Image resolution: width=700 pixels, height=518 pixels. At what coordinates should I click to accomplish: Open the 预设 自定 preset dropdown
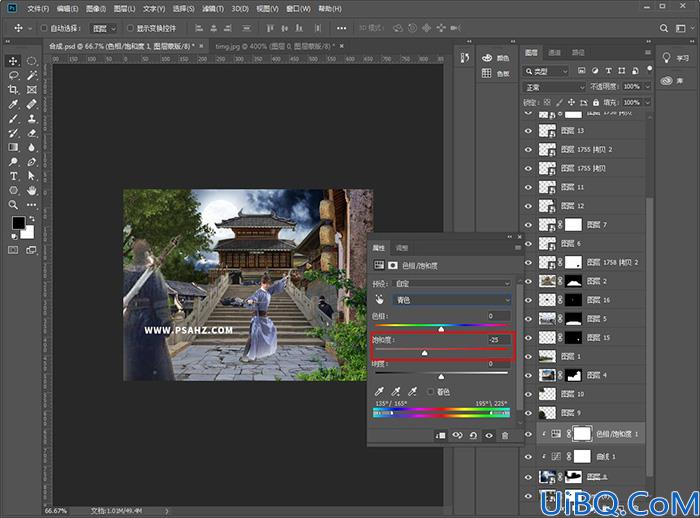[x=451, y=284]
